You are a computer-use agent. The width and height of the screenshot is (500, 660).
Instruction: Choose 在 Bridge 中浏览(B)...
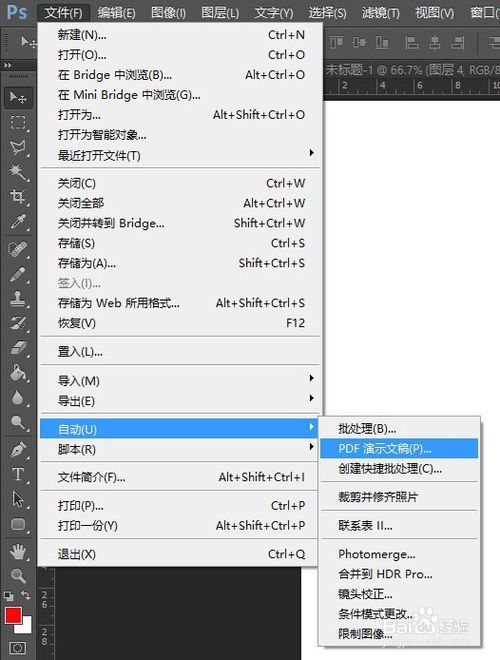coord(179,75)
